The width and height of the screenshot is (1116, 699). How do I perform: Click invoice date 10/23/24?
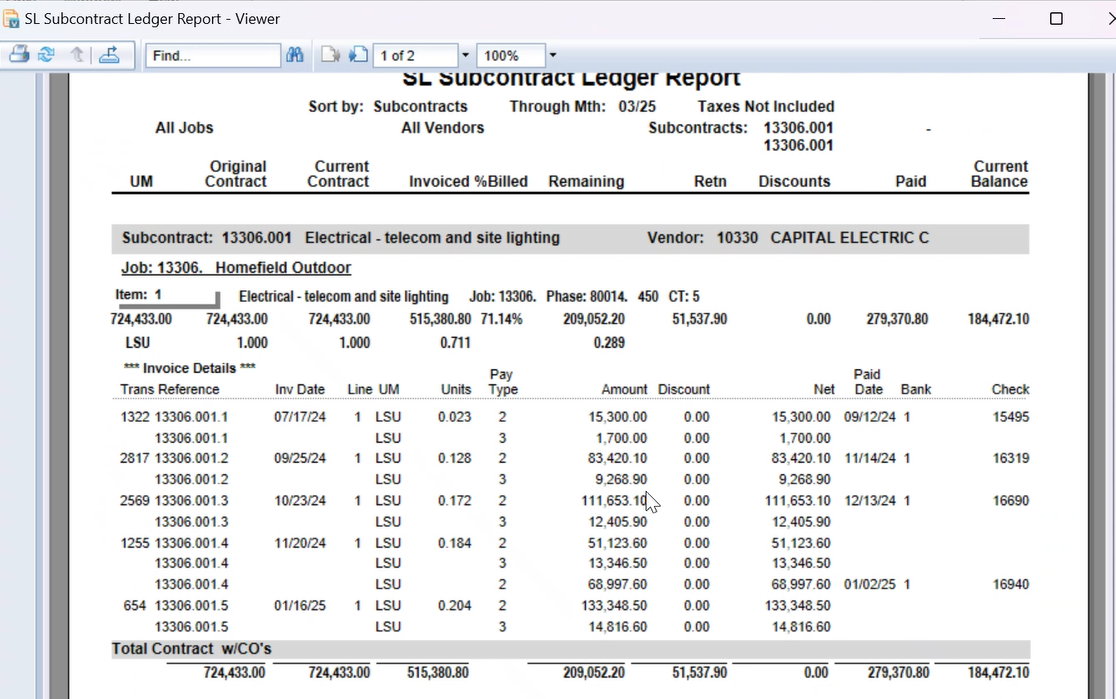tap(300, 501)
